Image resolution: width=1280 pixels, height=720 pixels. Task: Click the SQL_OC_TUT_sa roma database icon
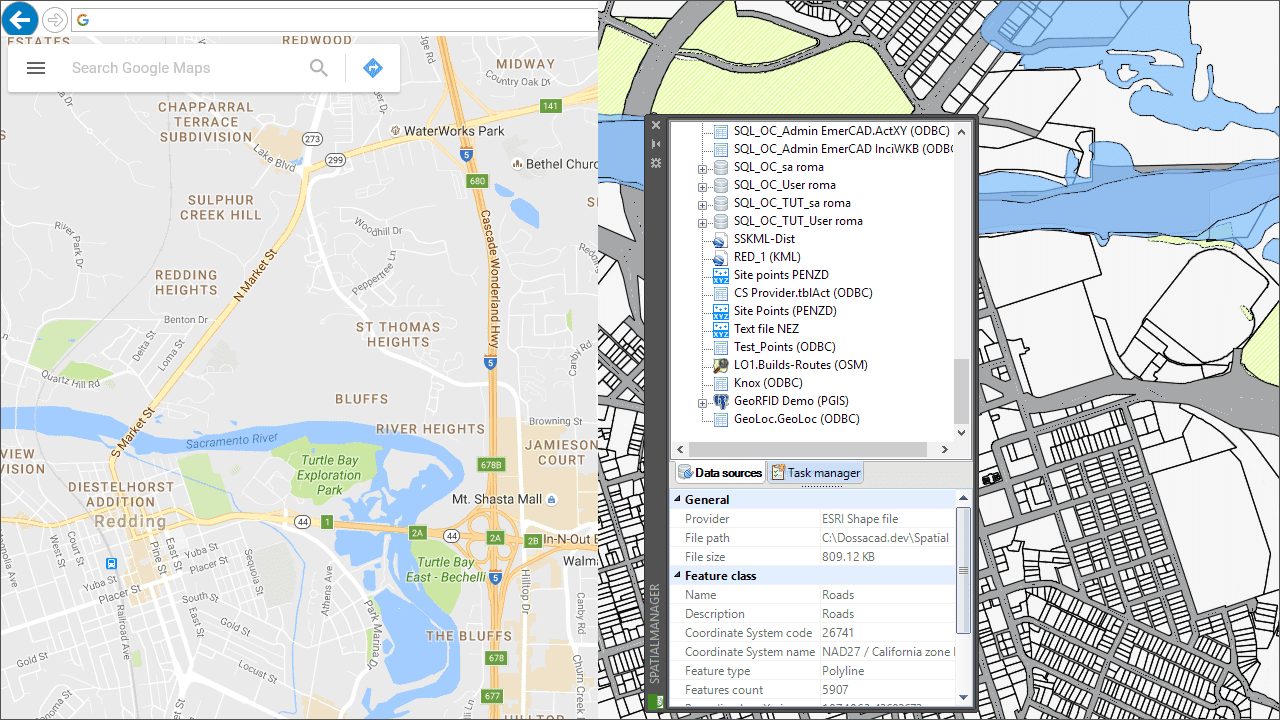tap(721, 203)
